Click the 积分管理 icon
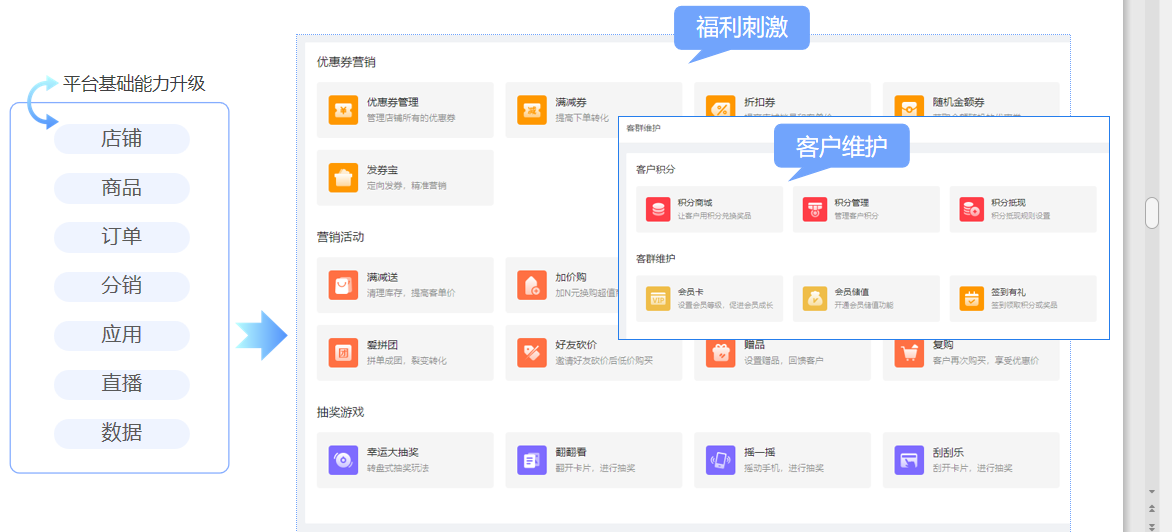Screen dimensions: 1172x532 coord(815,209)
